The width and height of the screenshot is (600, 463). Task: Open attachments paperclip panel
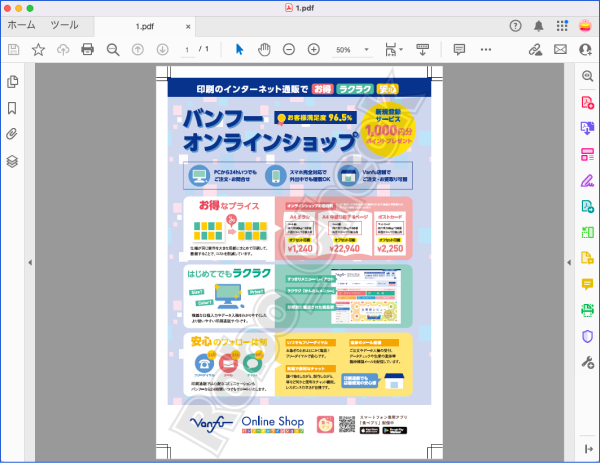(12, 134)
